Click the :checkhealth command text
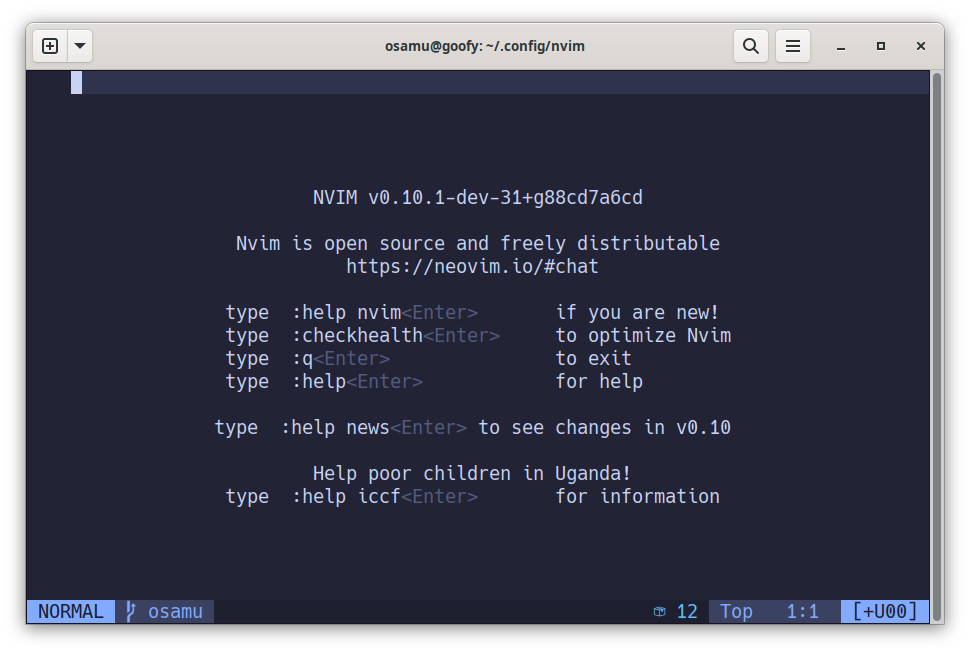The height and width of the screenshot is (653, 970). pyautogui.click(x=357, y=336)
